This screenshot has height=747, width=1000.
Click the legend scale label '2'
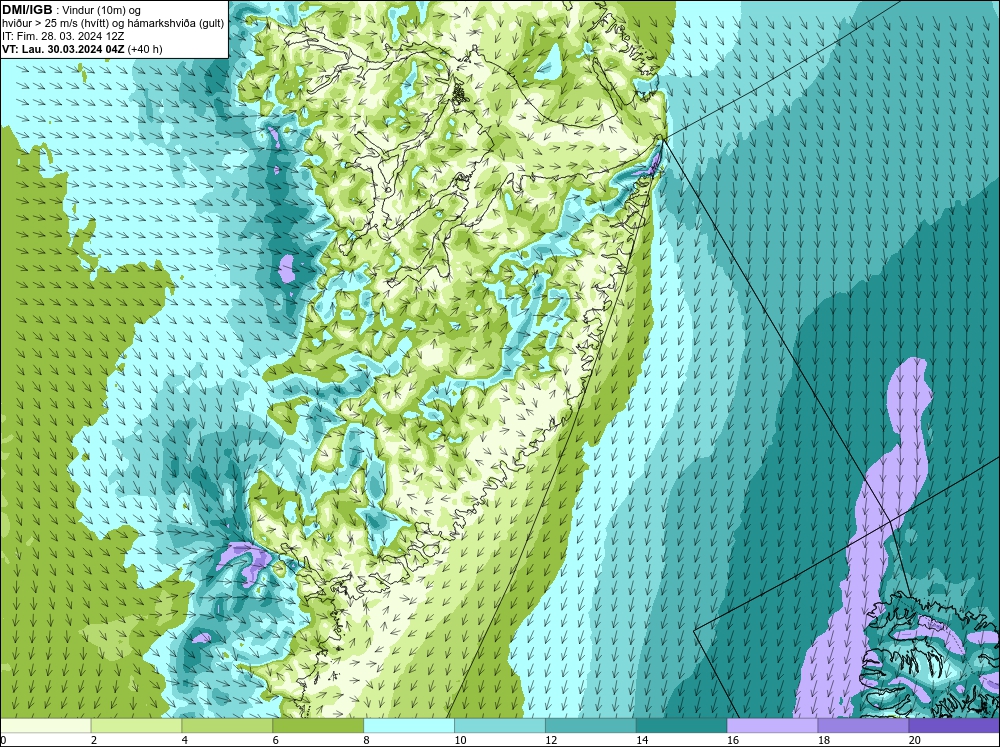point(94,740)
